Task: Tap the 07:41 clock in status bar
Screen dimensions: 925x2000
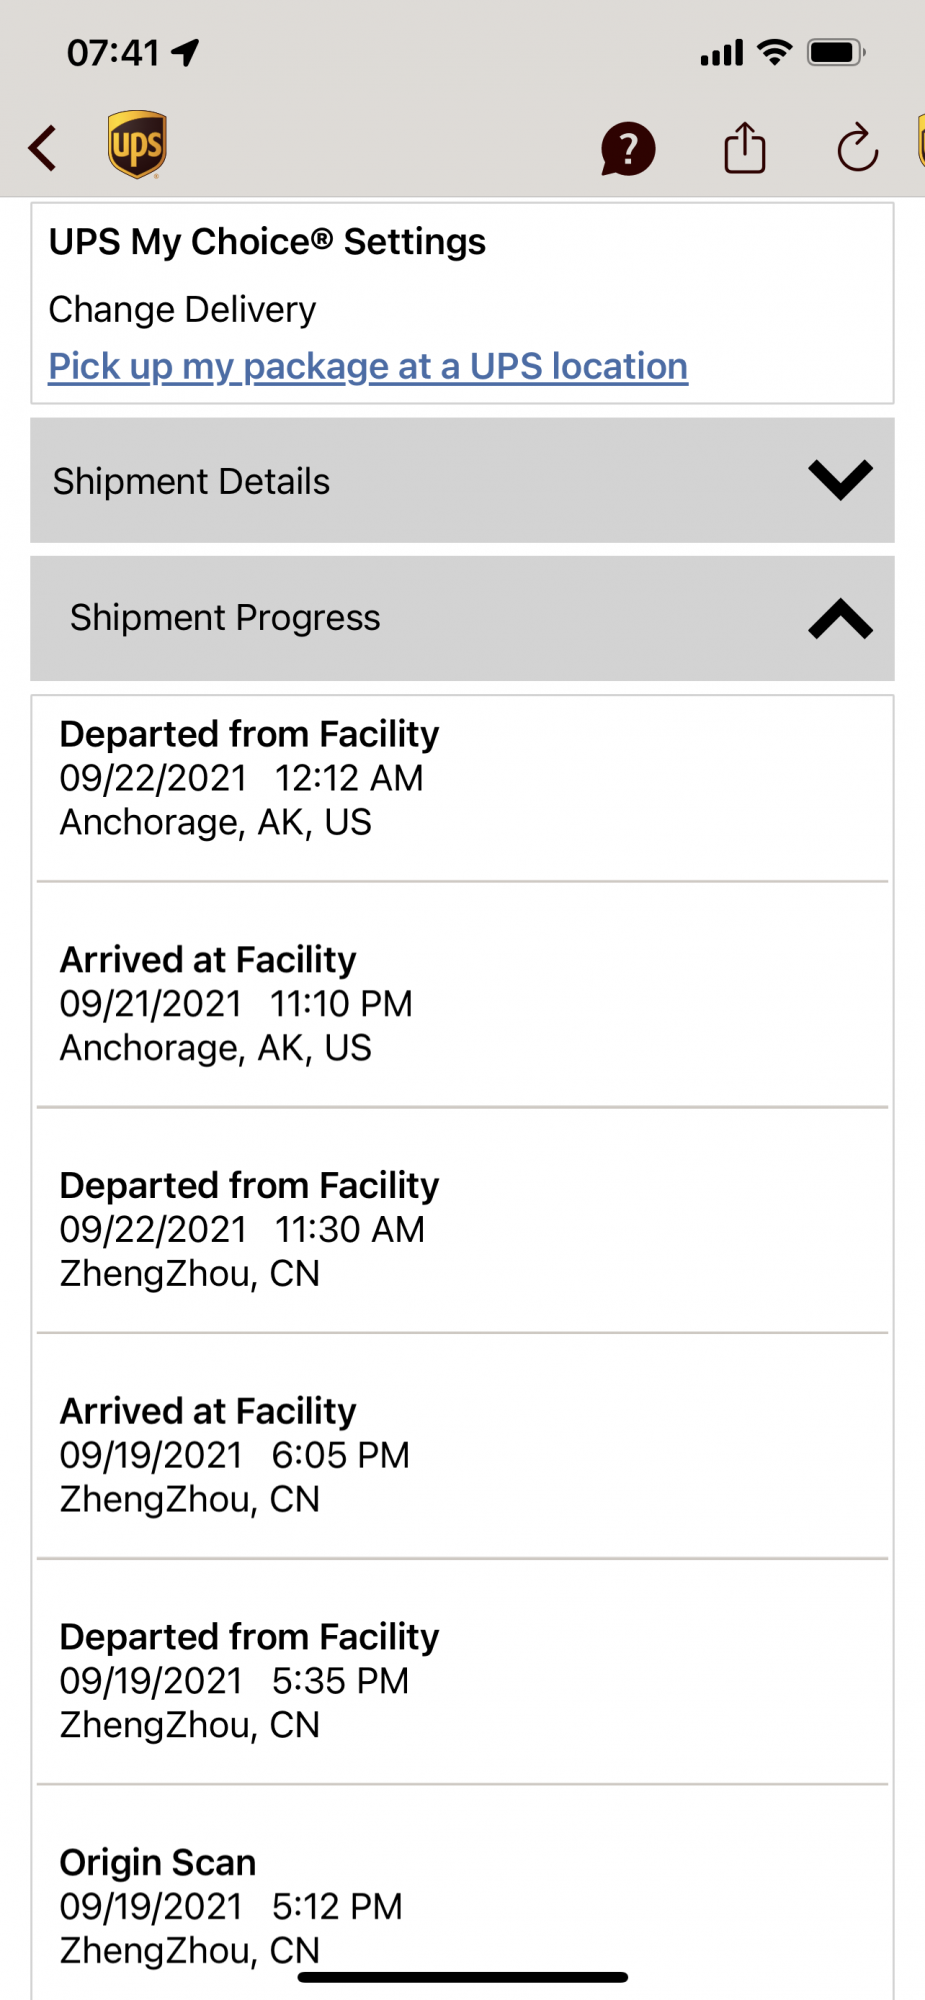Action: pos(113,52)
